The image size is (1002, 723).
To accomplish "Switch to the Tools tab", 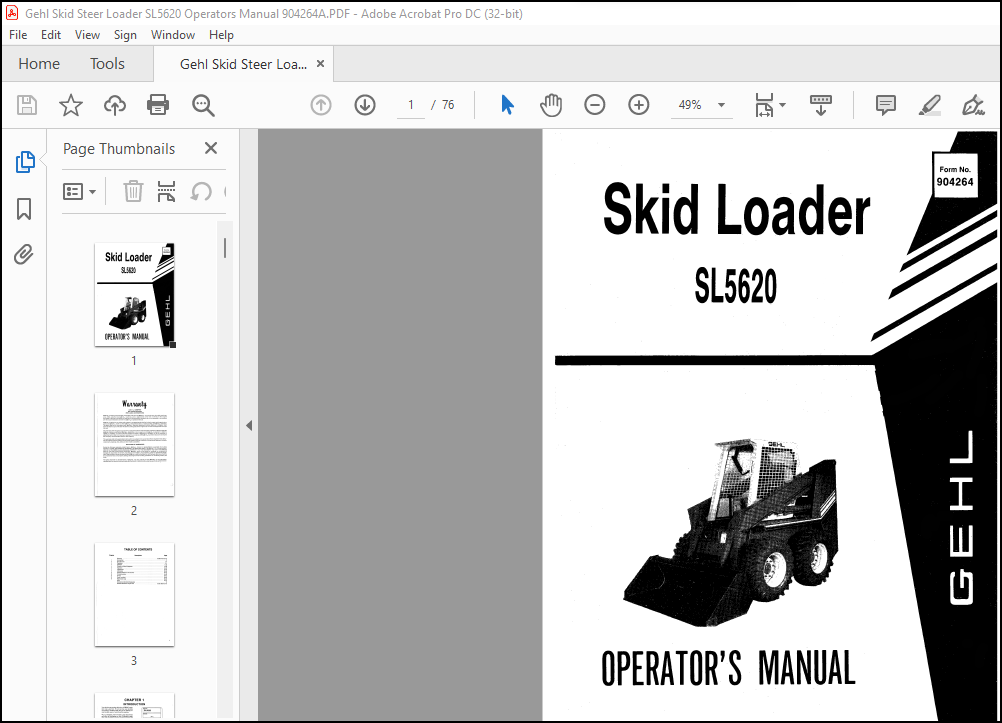I will point(107,63).
